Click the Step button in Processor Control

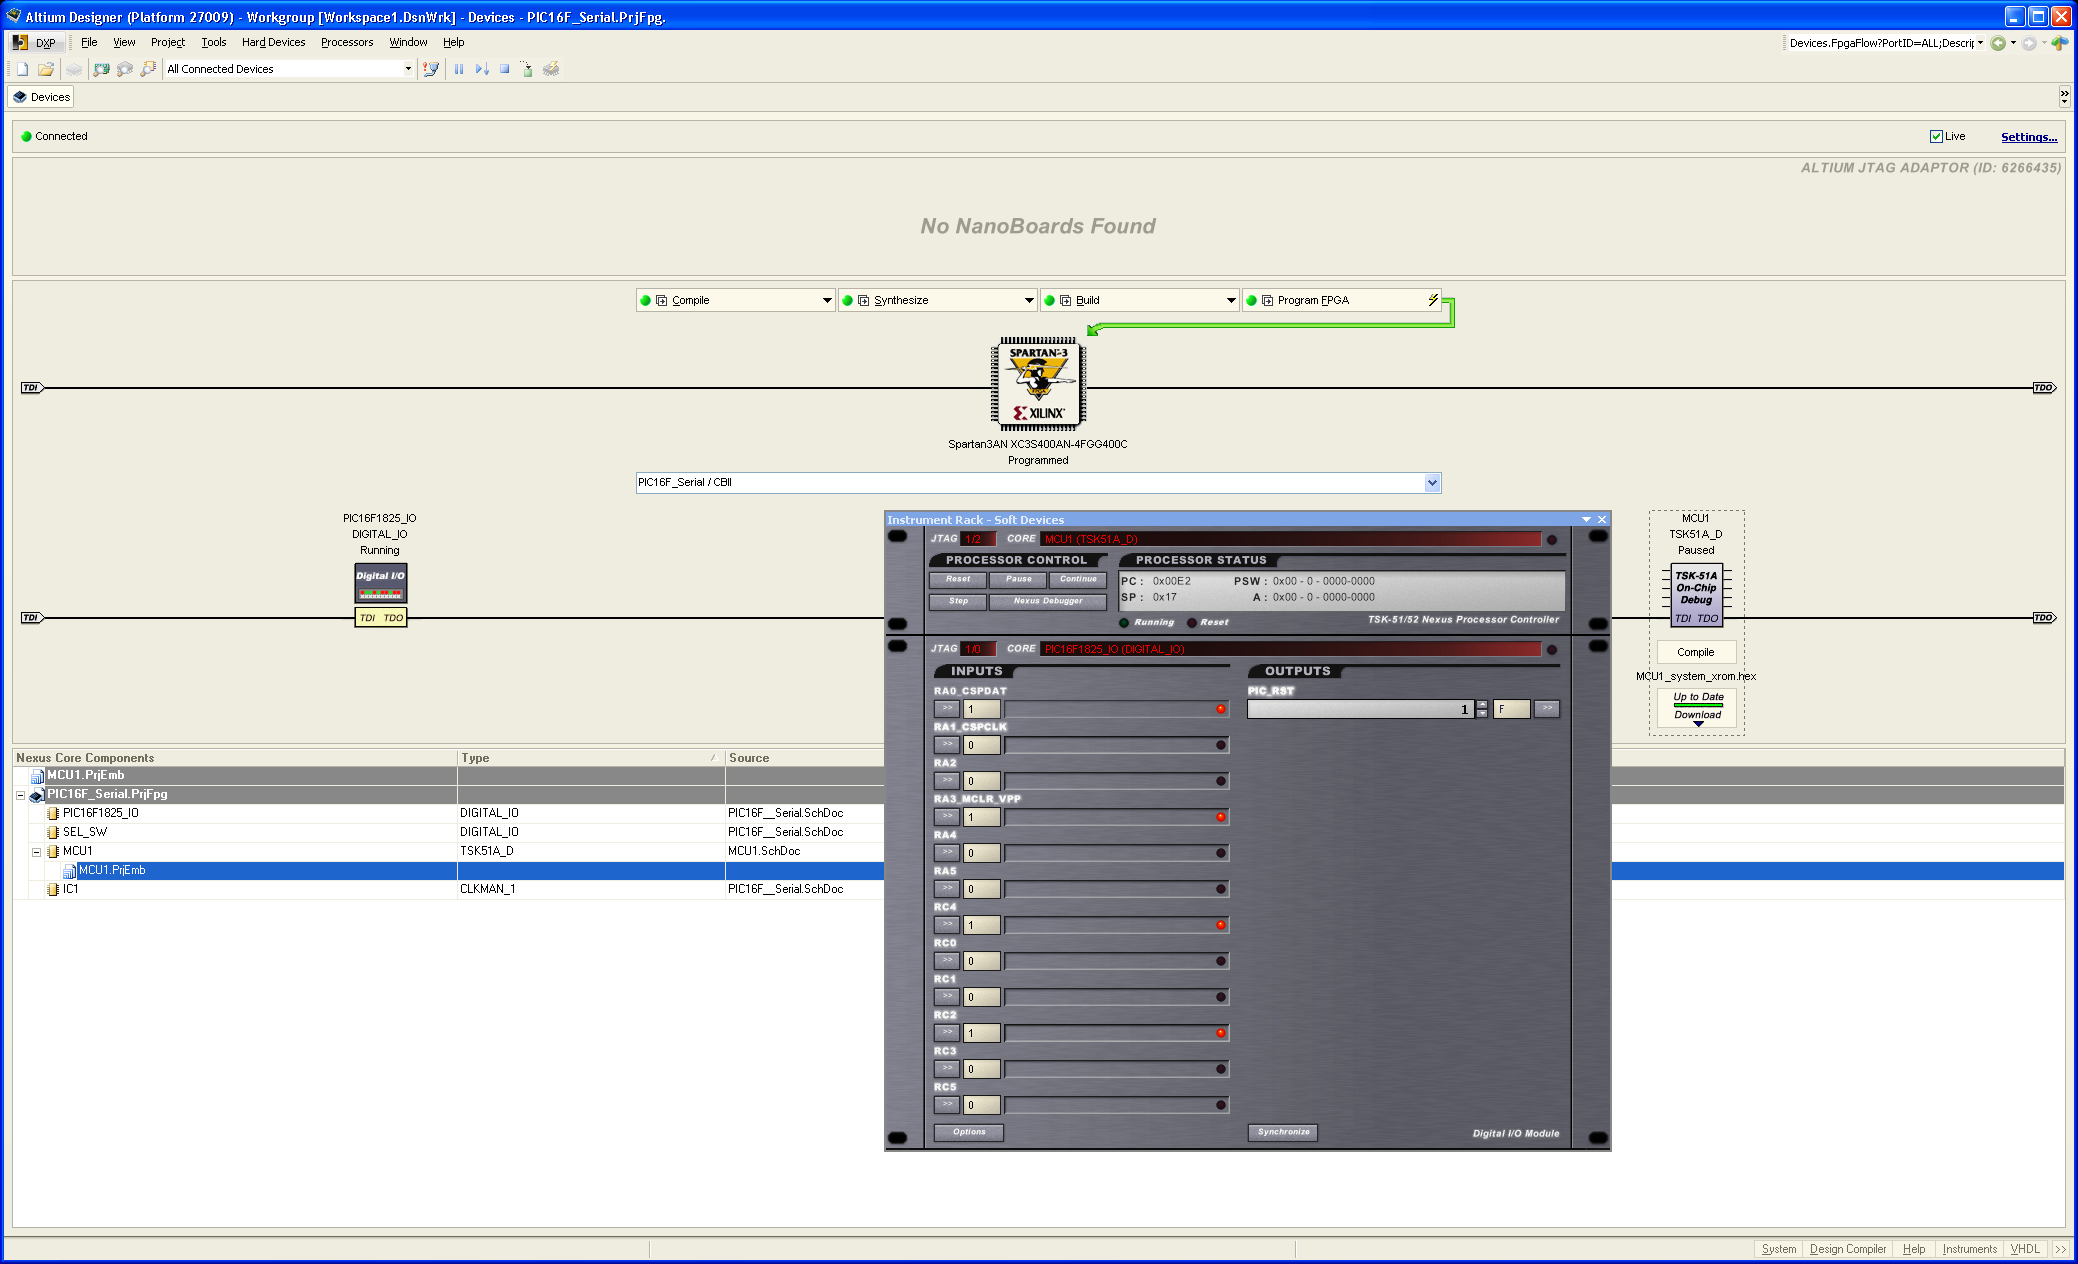pos(958,601)
